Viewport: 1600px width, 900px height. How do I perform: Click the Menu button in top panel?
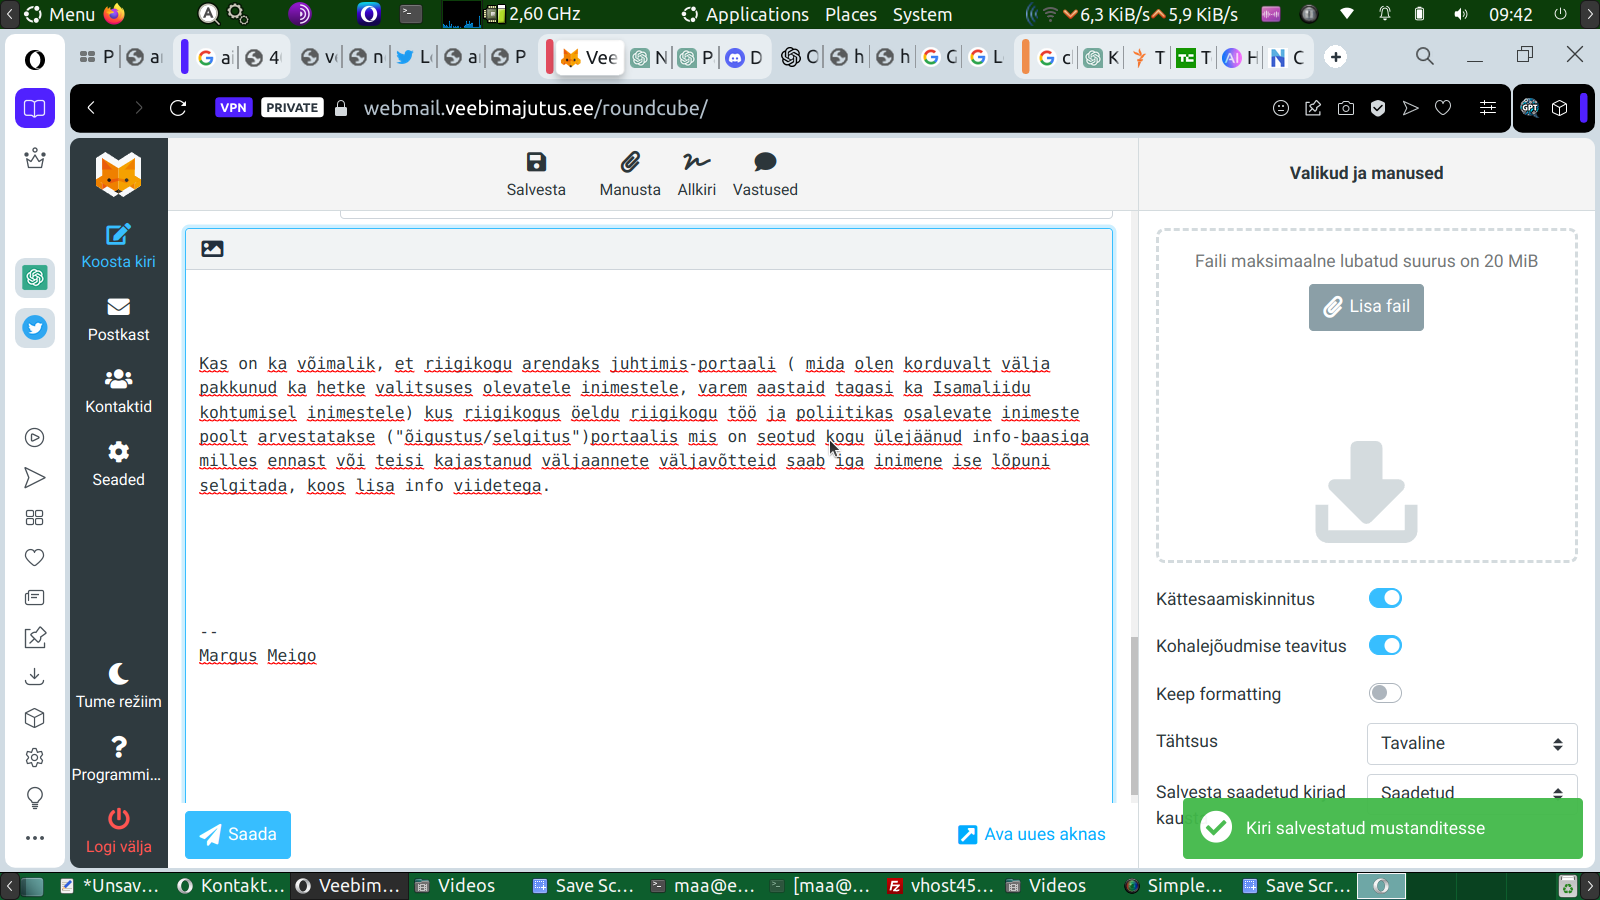[60, 14]
